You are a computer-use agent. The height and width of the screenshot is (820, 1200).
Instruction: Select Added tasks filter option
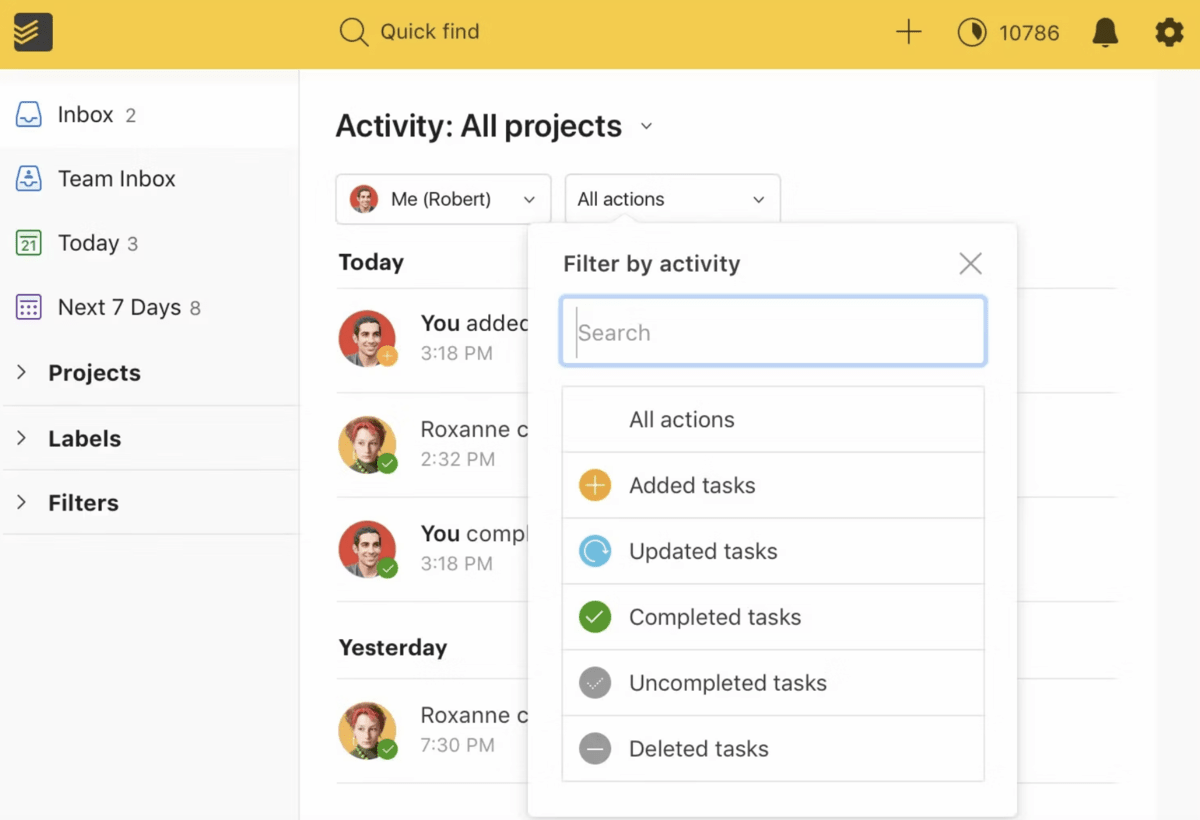[x=773, y=486]
